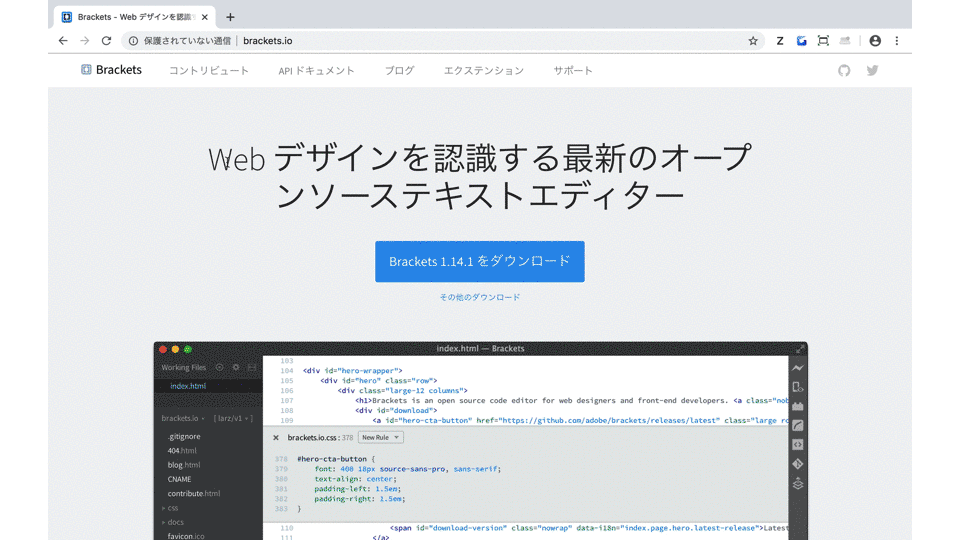Open Chrome's three-dot menu
This screenshot has height=540, width=960.
click(897, 41)
